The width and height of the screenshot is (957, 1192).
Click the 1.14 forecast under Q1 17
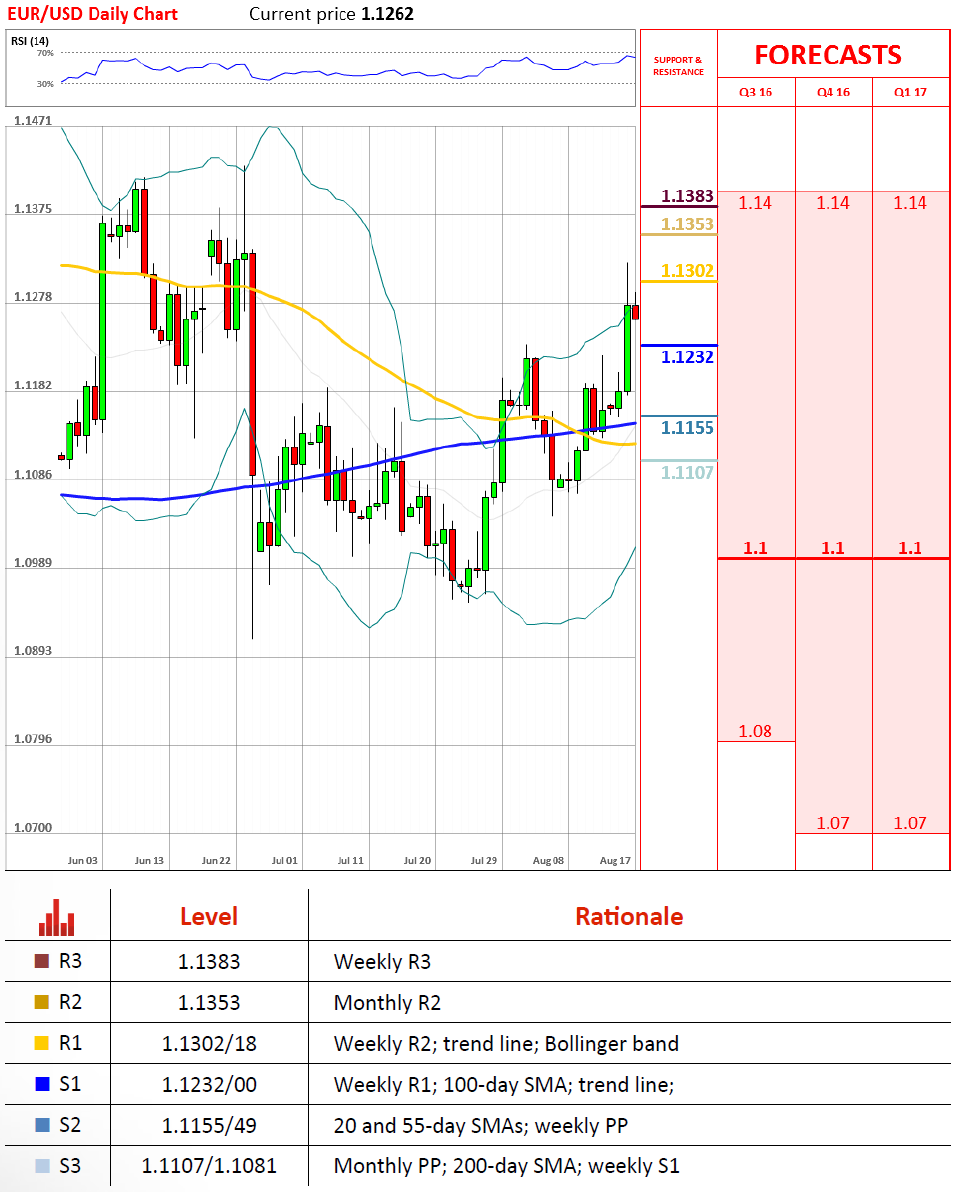[x=910, y=203]
